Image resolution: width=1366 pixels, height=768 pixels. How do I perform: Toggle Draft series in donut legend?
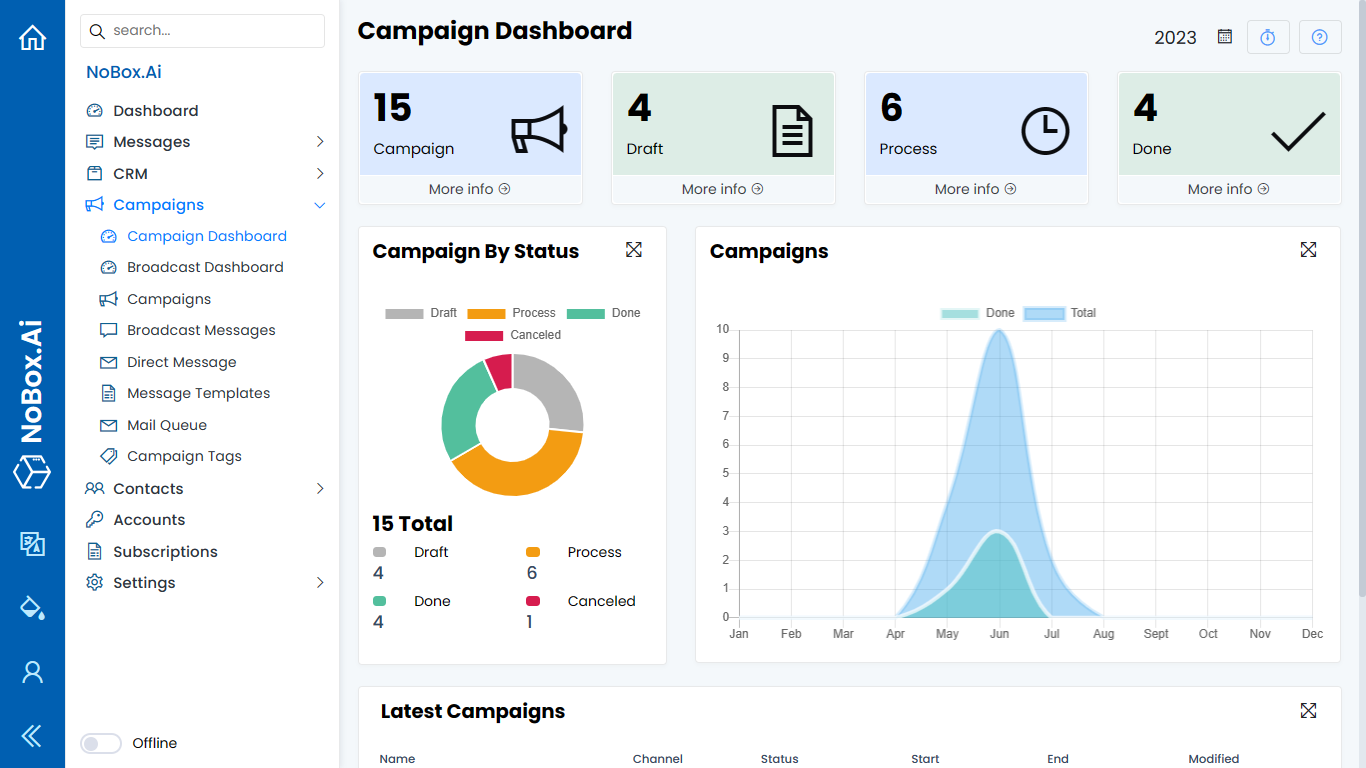pyautogui.click(x=421, y=313)
